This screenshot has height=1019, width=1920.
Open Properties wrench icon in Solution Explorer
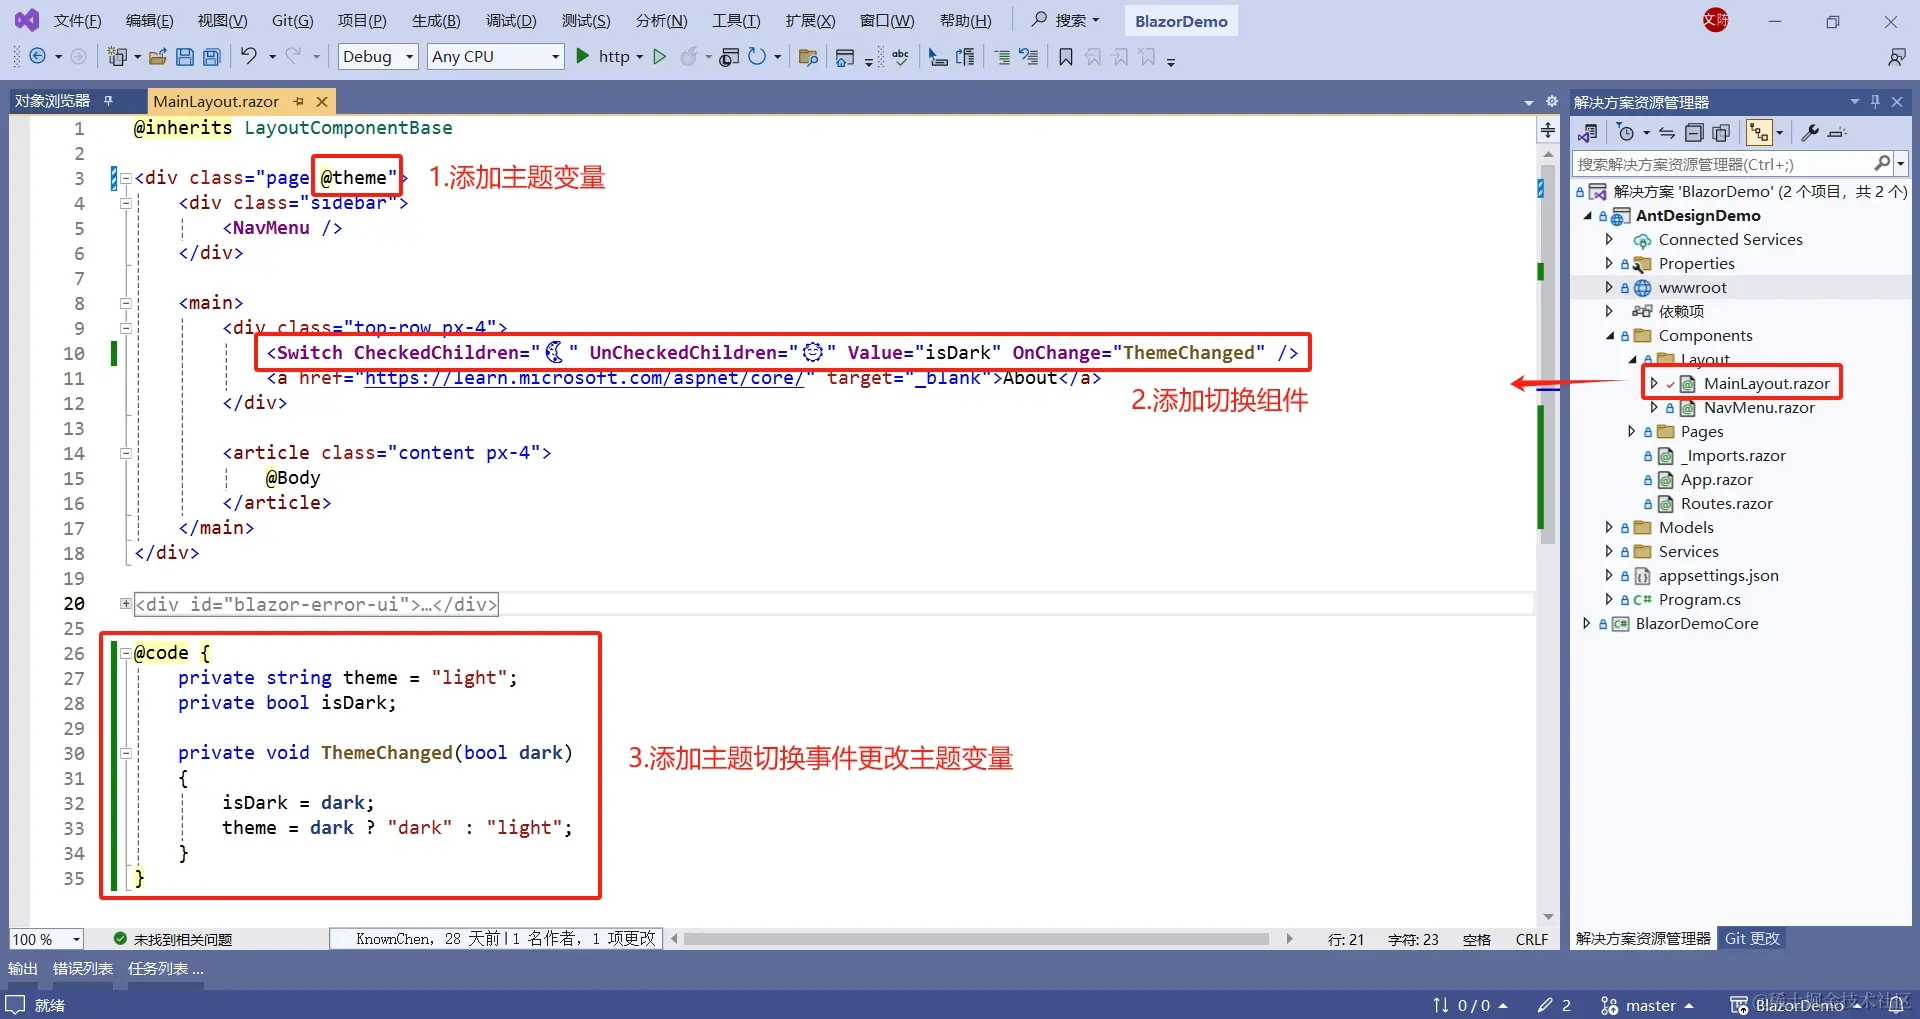pyautogui.click(x=1810, y=132)
